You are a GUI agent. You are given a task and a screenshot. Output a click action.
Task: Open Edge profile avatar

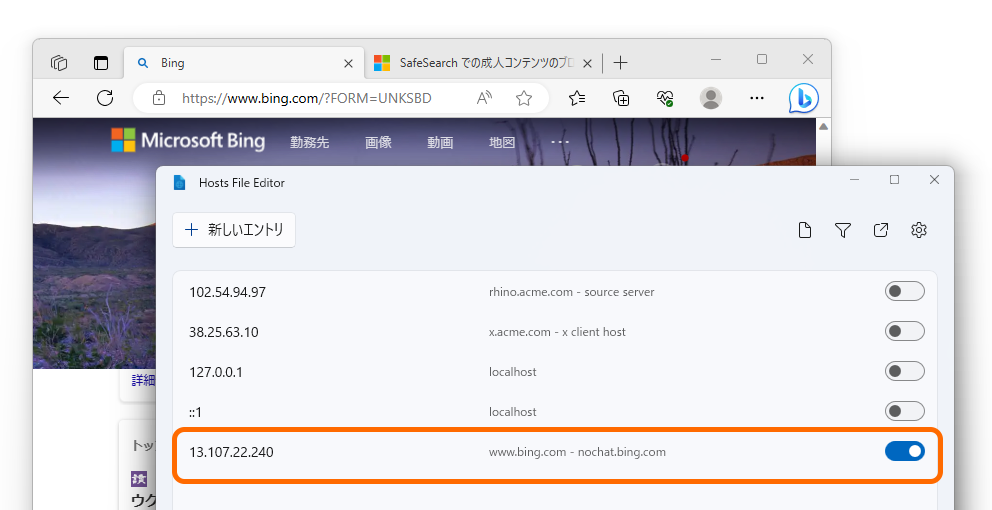pyautogui.click(x=711, y=98)
